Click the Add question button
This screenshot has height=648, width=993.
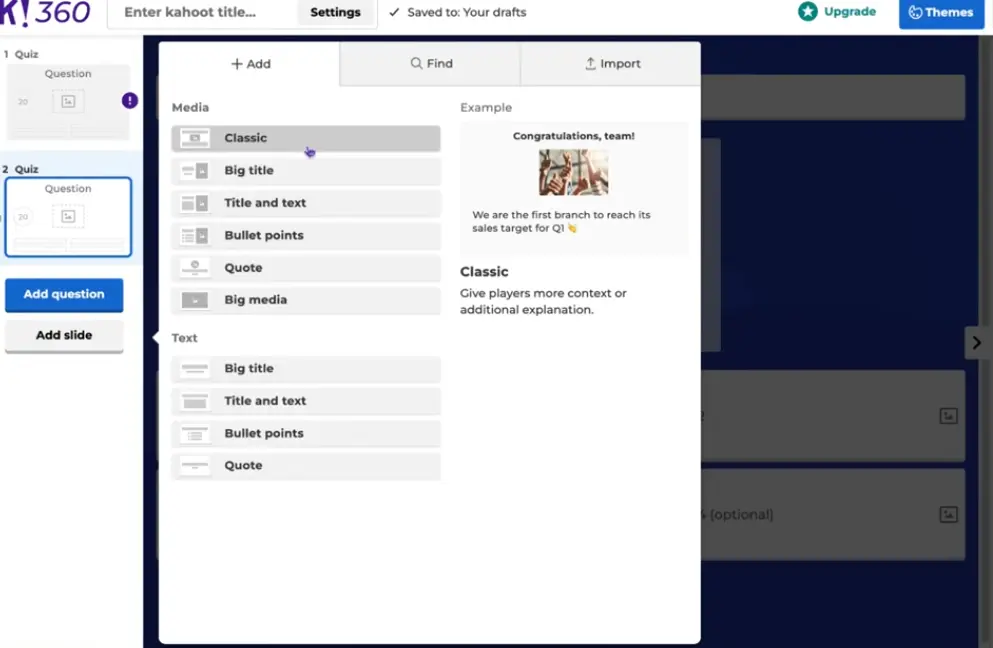(x=64, y=295)
